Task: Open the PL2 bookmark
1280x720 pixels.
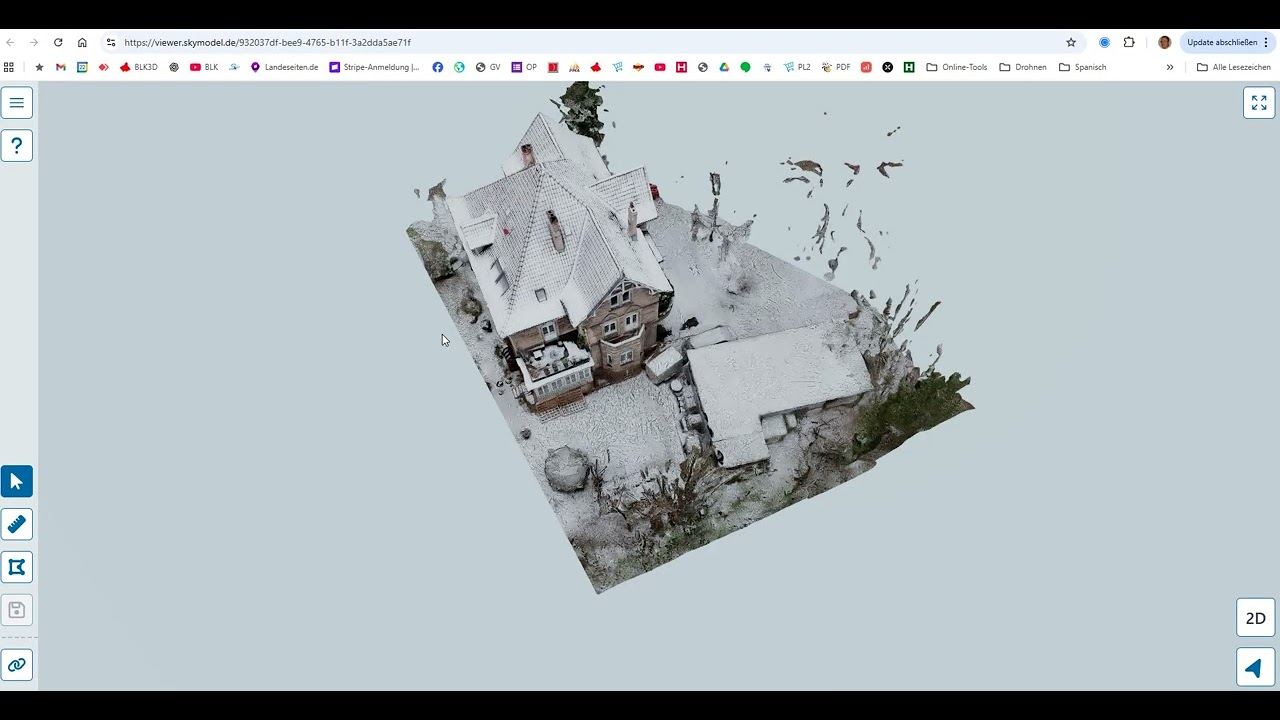Action: pos(797,67)
